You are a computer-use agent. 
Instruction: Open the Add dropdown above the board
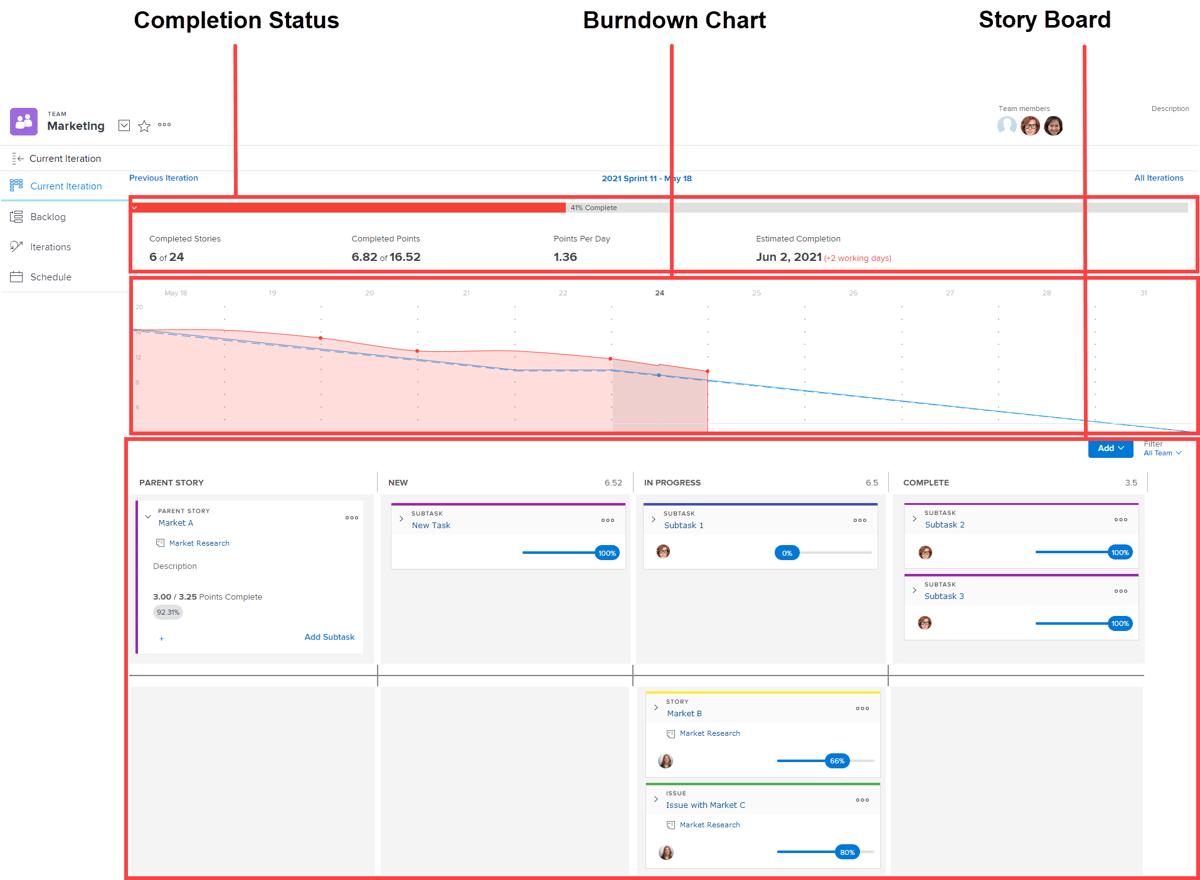pos(1110,448)
